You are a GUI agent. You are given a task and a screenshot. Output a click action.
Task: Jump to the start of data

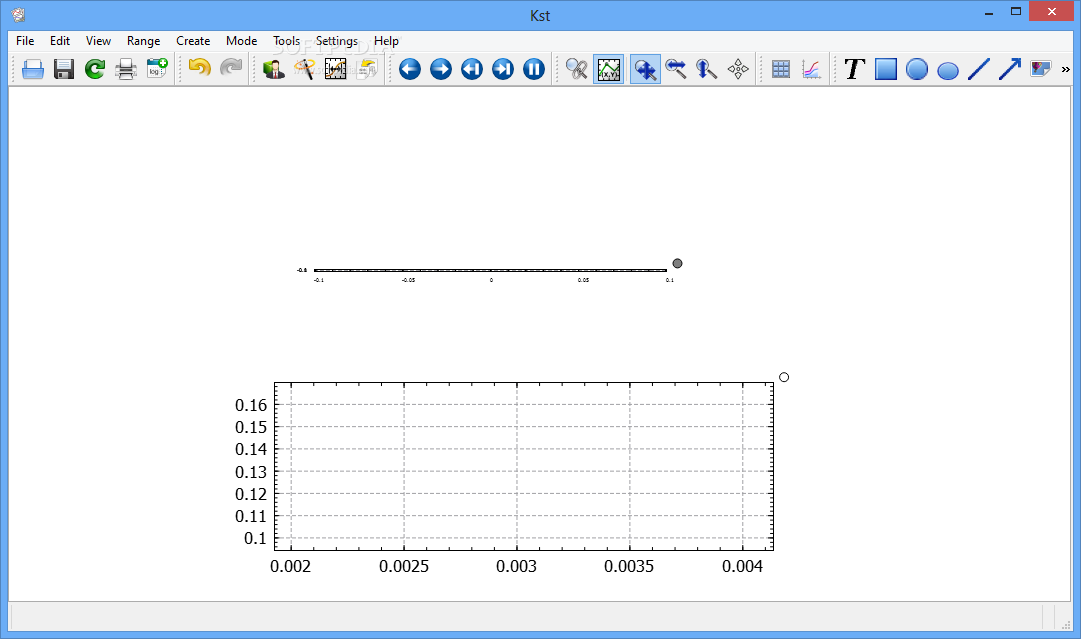tap(472, 69)
